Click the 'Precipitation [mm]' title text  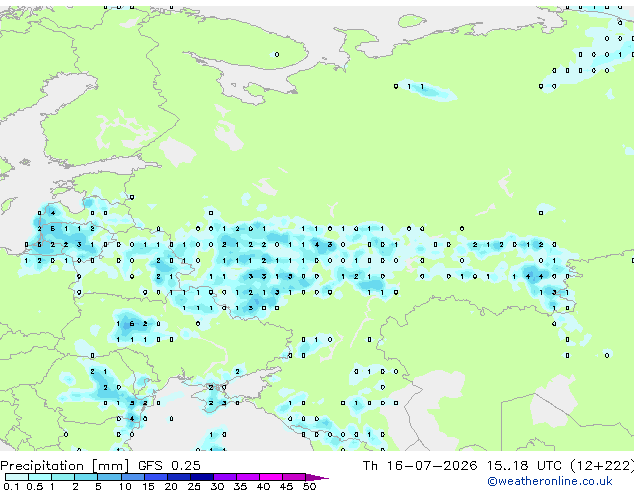pos(65,466)
